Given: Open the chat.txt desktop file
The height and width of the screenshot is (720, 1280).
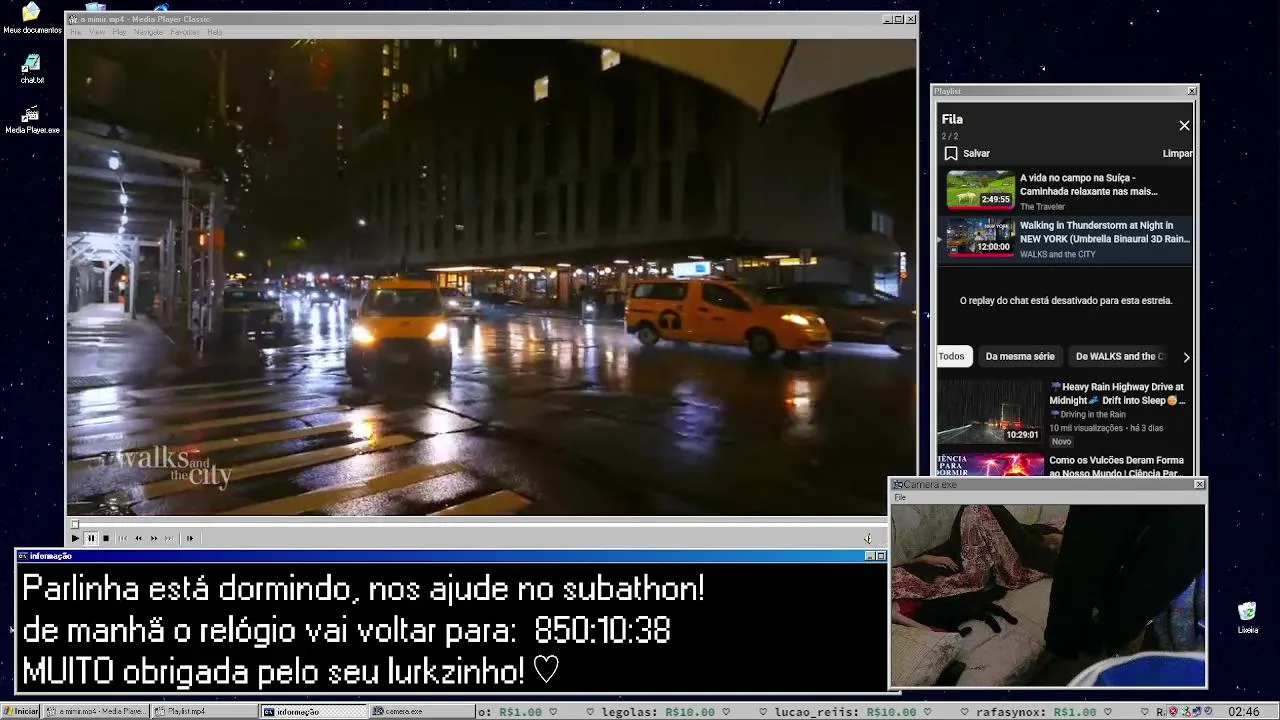Looking at the screenshot, I should coord(32,69).
